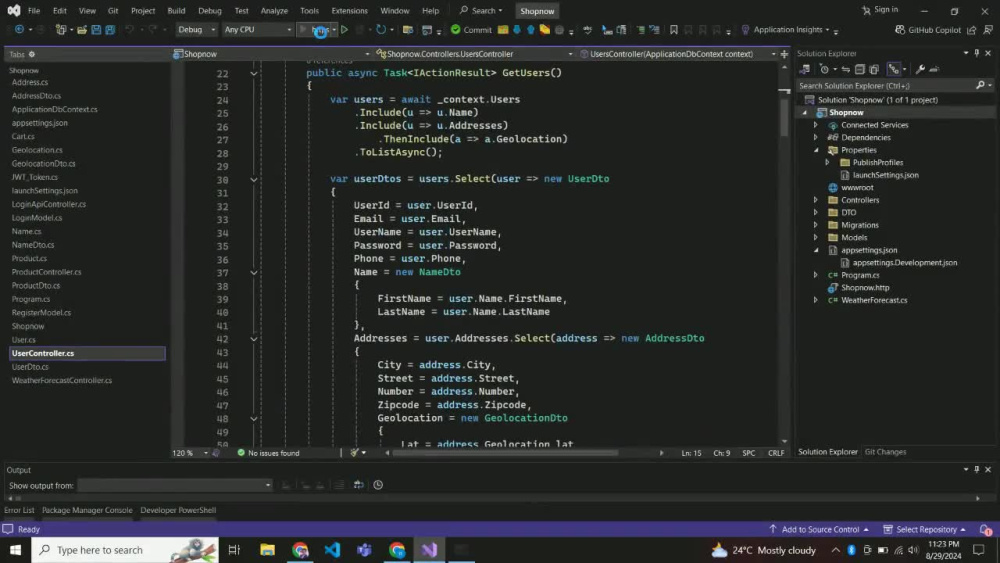
Task: Click the green Commit checkmark icon
Action: [x=455, y=29]
